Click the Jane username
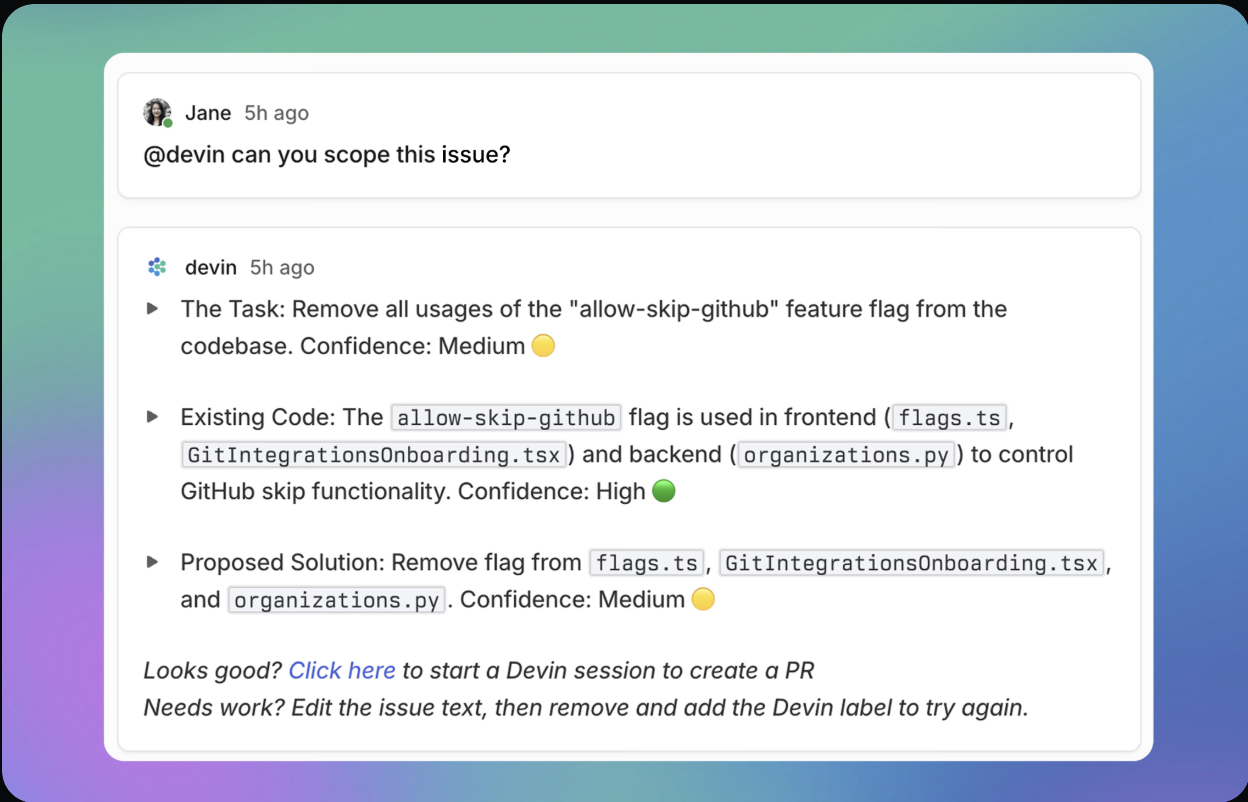 click(208, 113)
